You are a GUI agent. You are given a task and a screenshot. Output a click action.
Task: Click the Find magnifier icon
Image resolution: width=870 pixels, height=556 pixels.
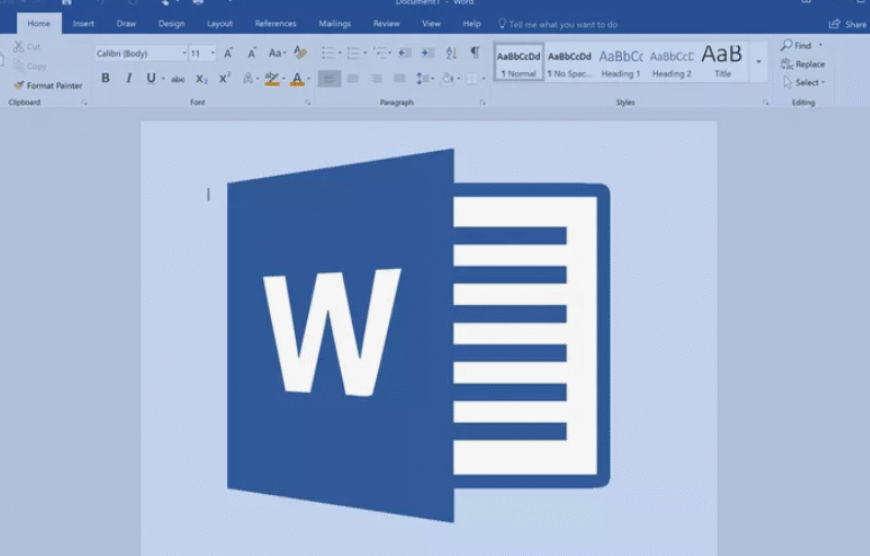click(787, 45)
